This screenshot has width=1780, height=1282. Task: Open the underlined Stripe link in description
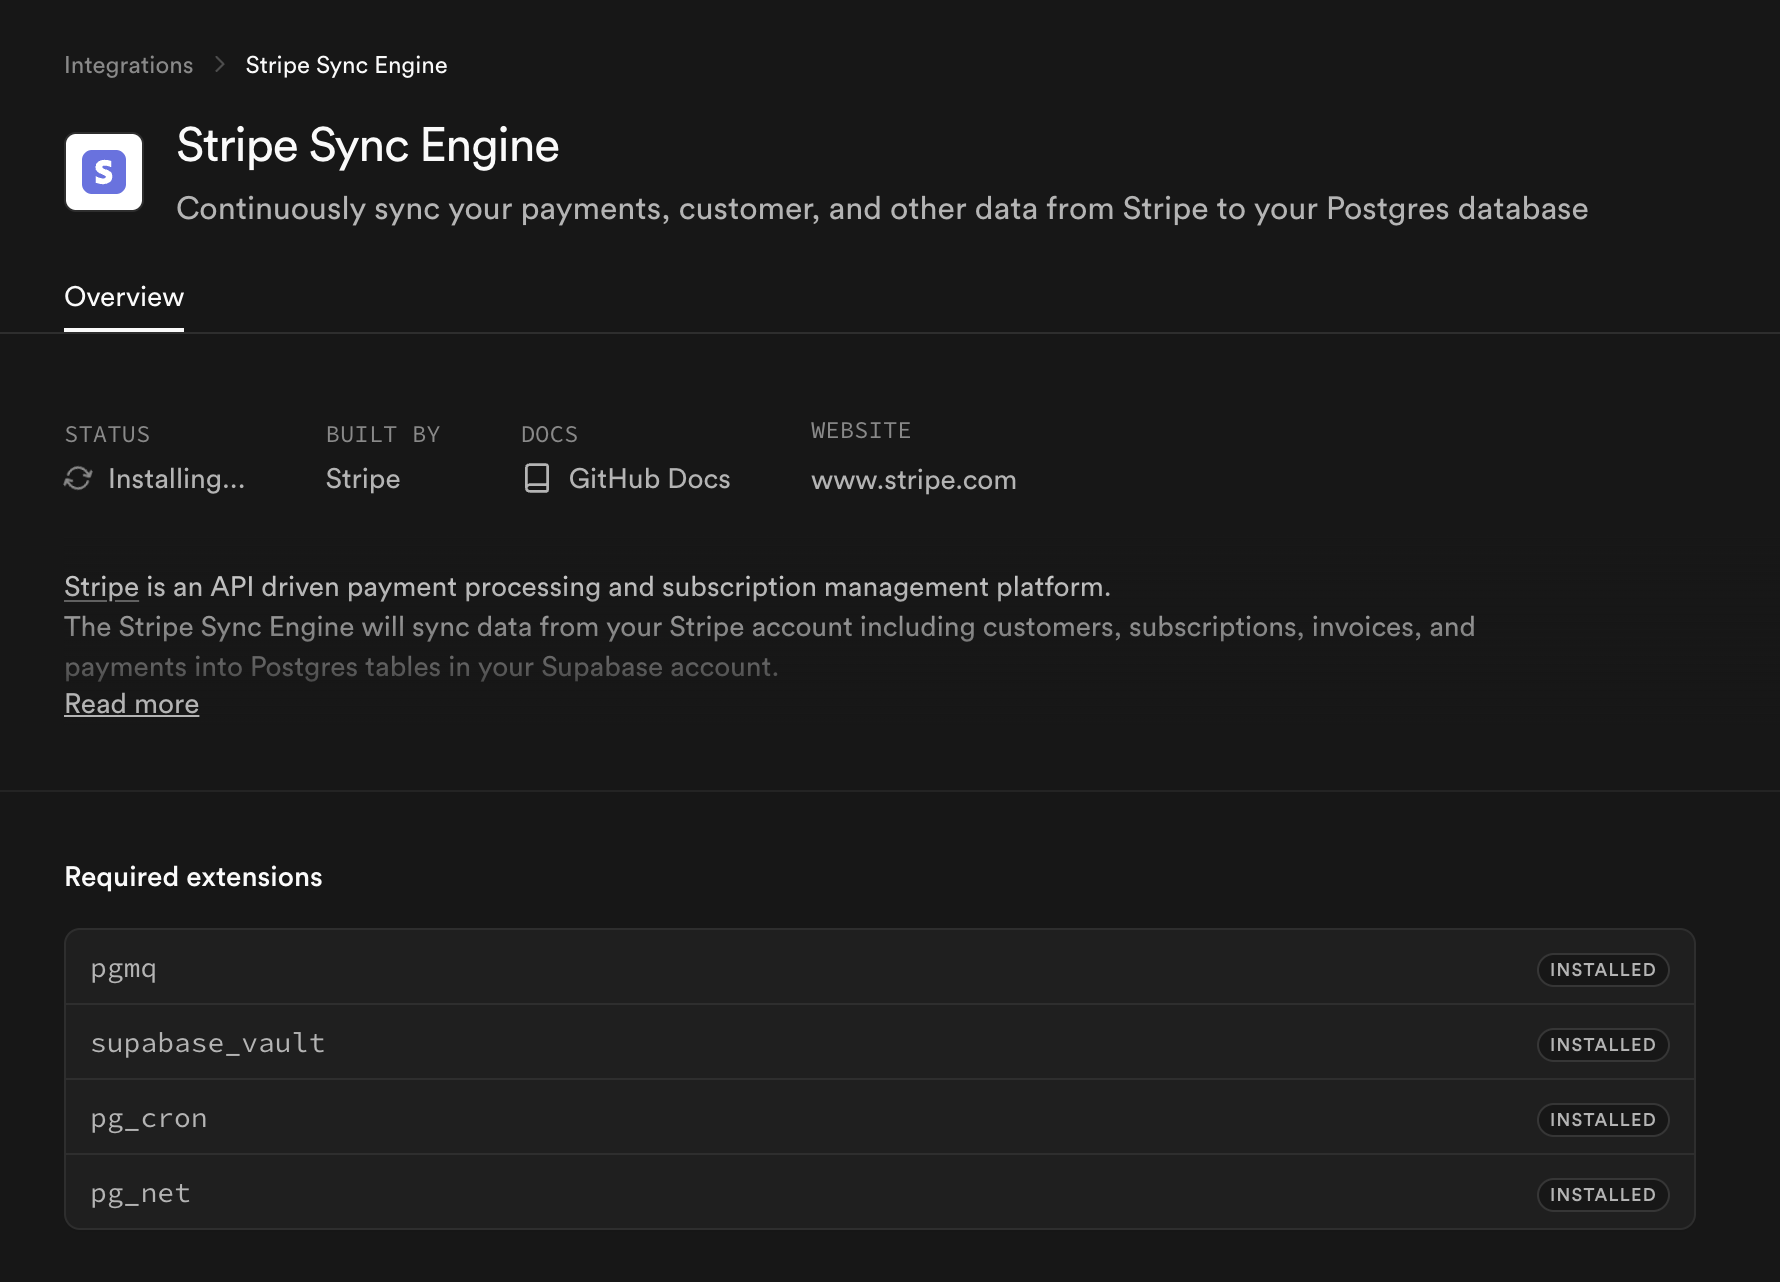(101, 587)
